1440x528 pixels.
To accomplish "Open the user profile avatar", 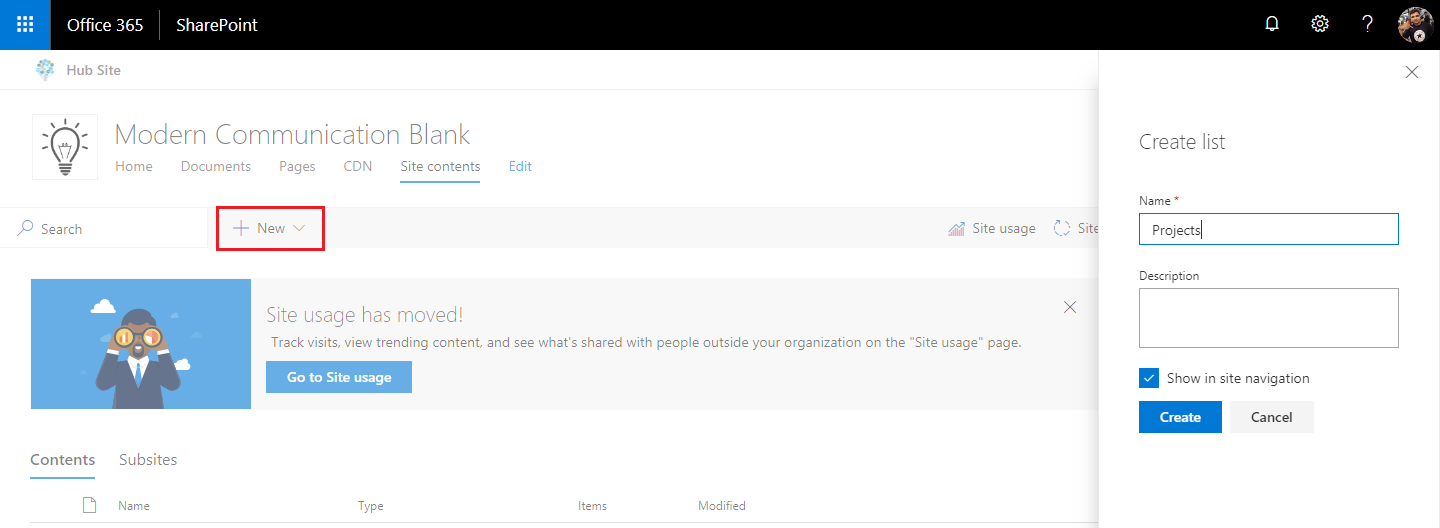I will (x=1415, y=25).
